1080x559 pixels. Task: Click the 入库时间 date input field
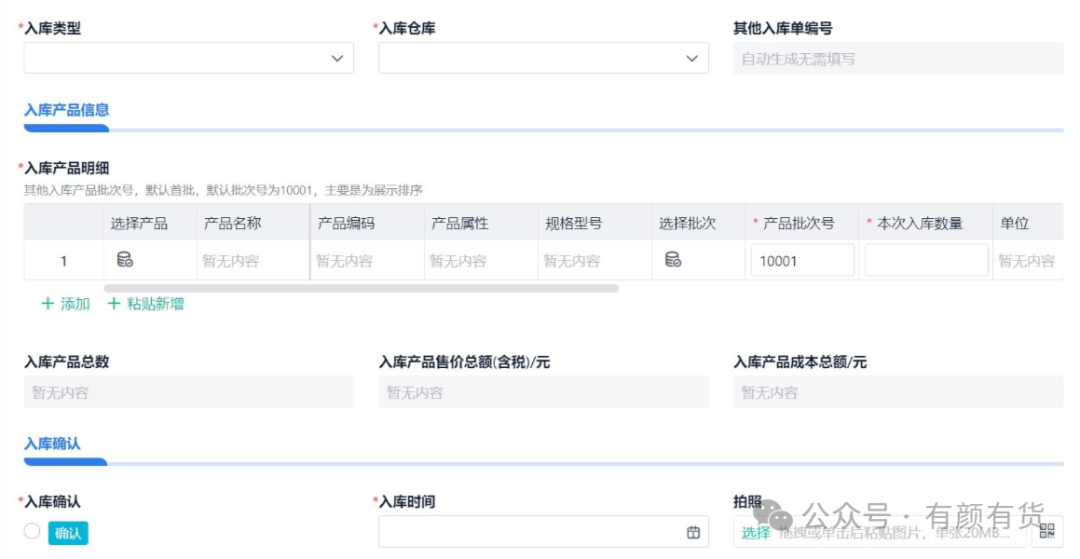point(530,532)
